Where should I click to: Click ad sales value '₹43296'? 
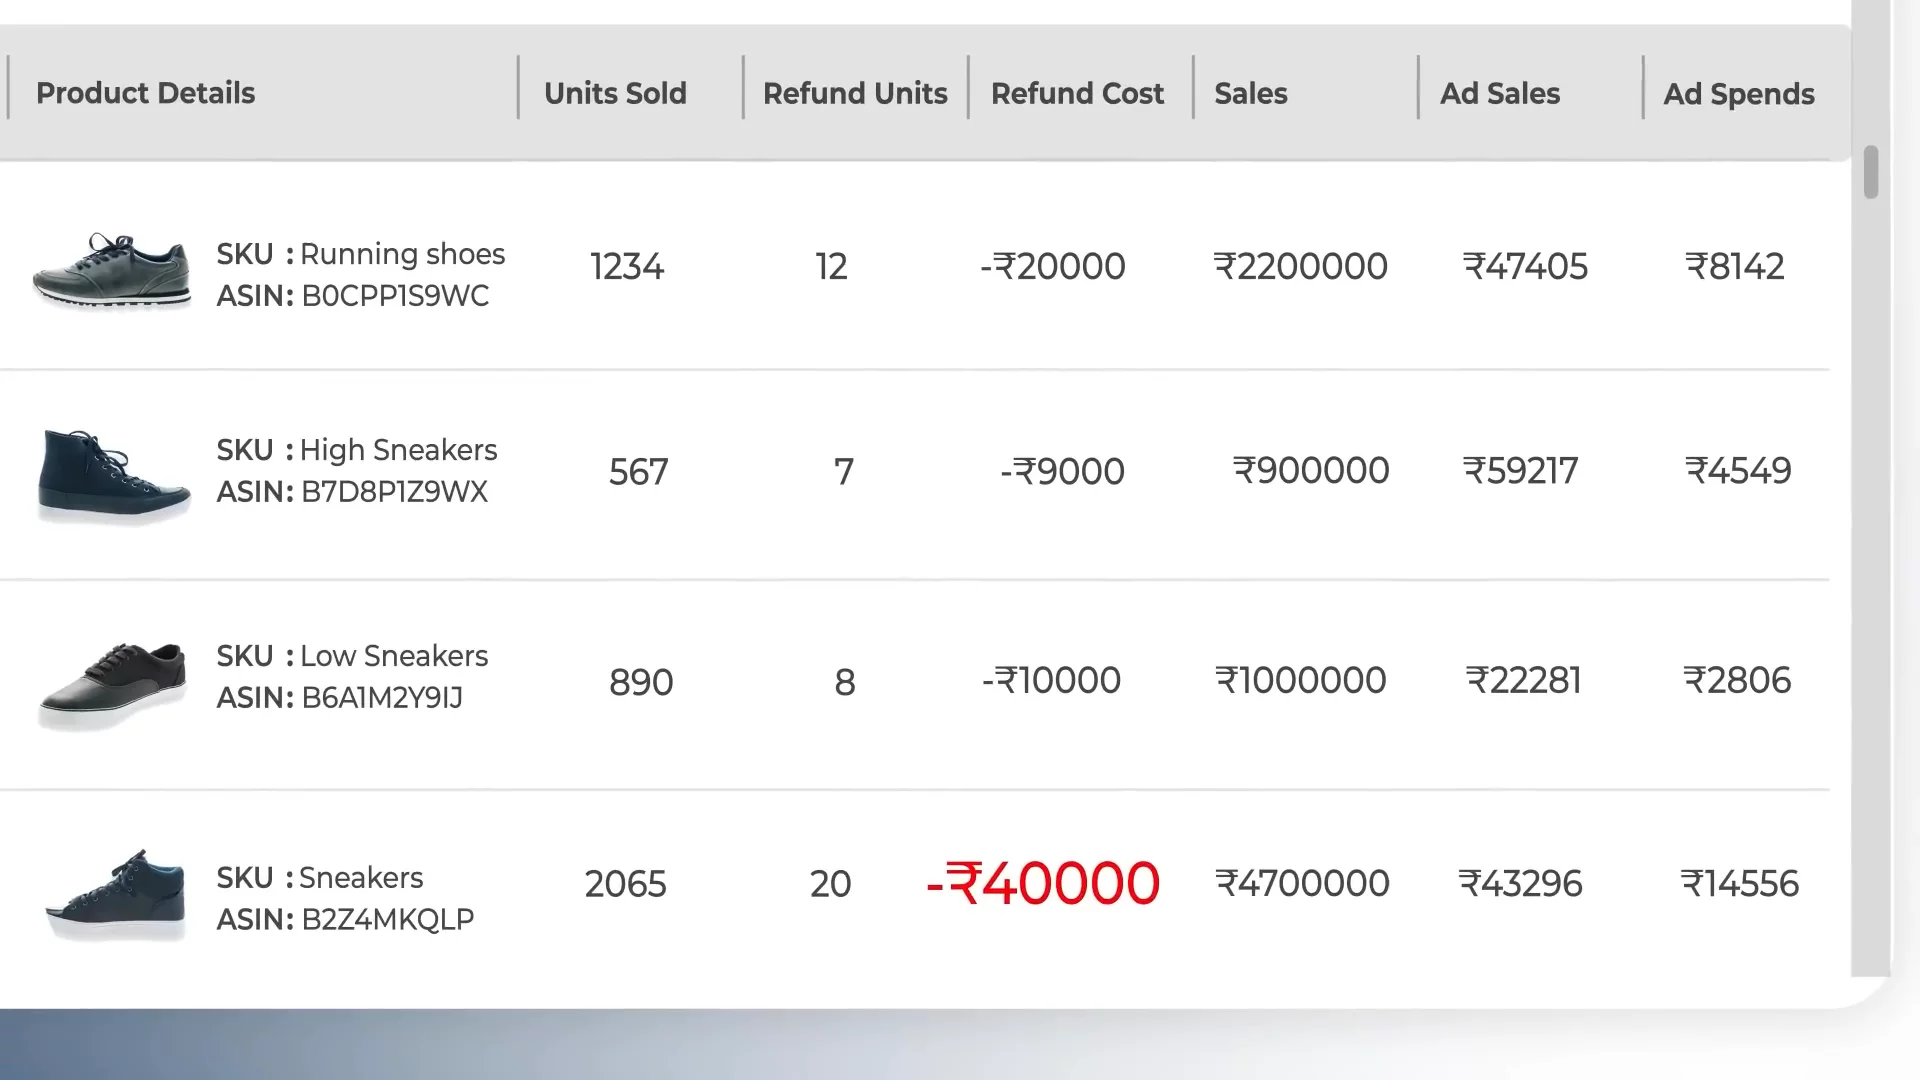coord(1520,884)
